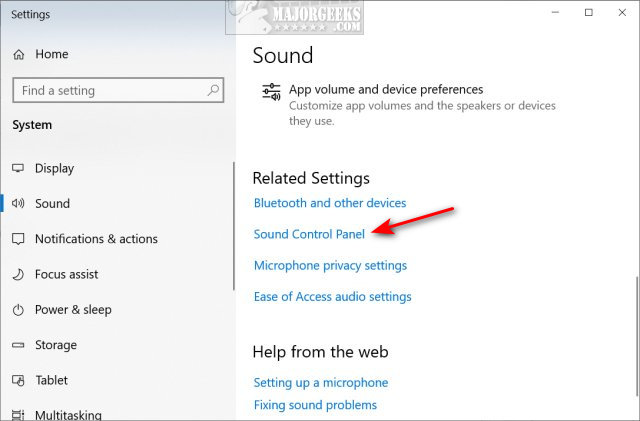
Task: Click the Sound speaker icon
Action: click(18, 203)
